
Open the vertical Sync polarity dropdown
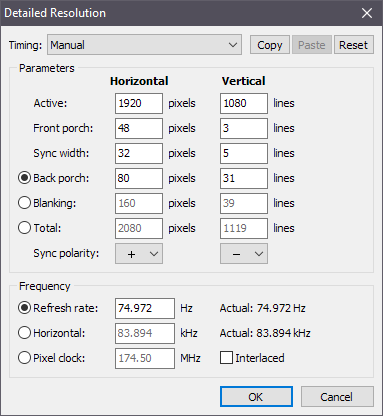(x=244, y=254)
